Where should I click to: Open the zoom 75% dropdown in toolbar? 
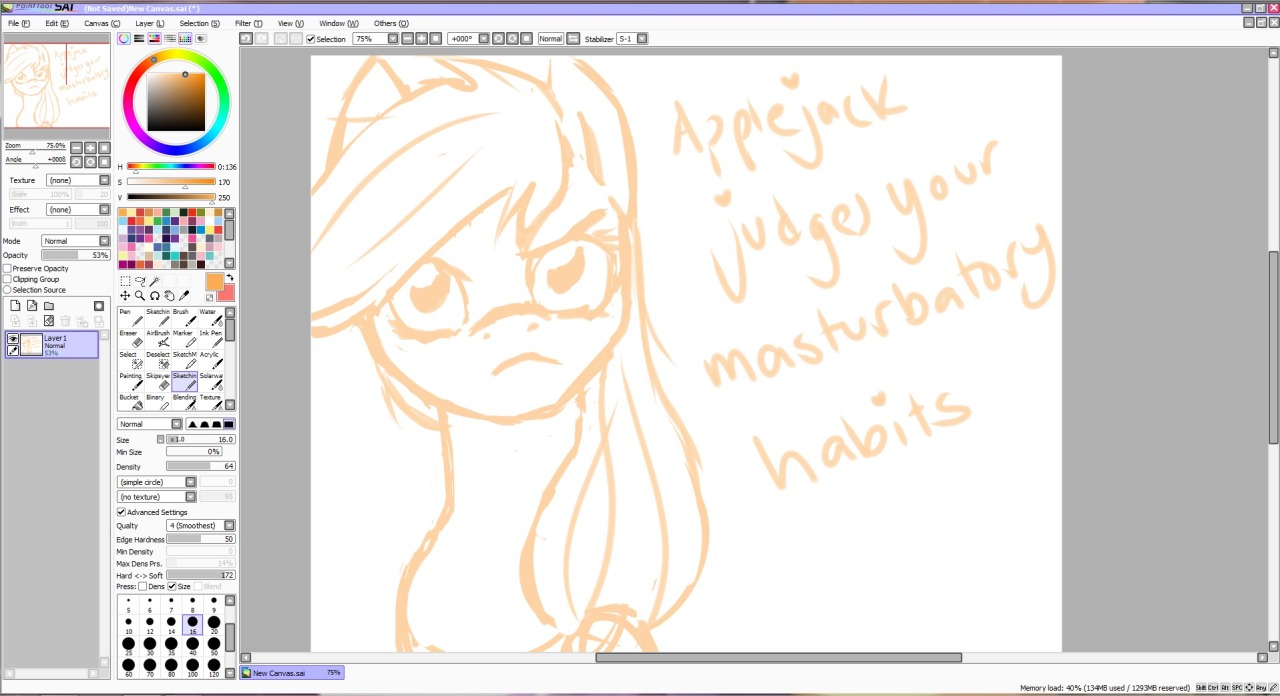tap(375, 39)
